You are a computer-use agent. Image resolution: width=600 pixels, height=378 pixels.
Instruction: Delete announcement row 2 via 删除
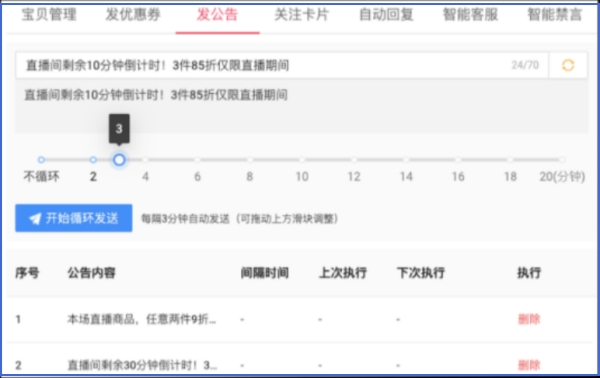(x=529, y=365)
